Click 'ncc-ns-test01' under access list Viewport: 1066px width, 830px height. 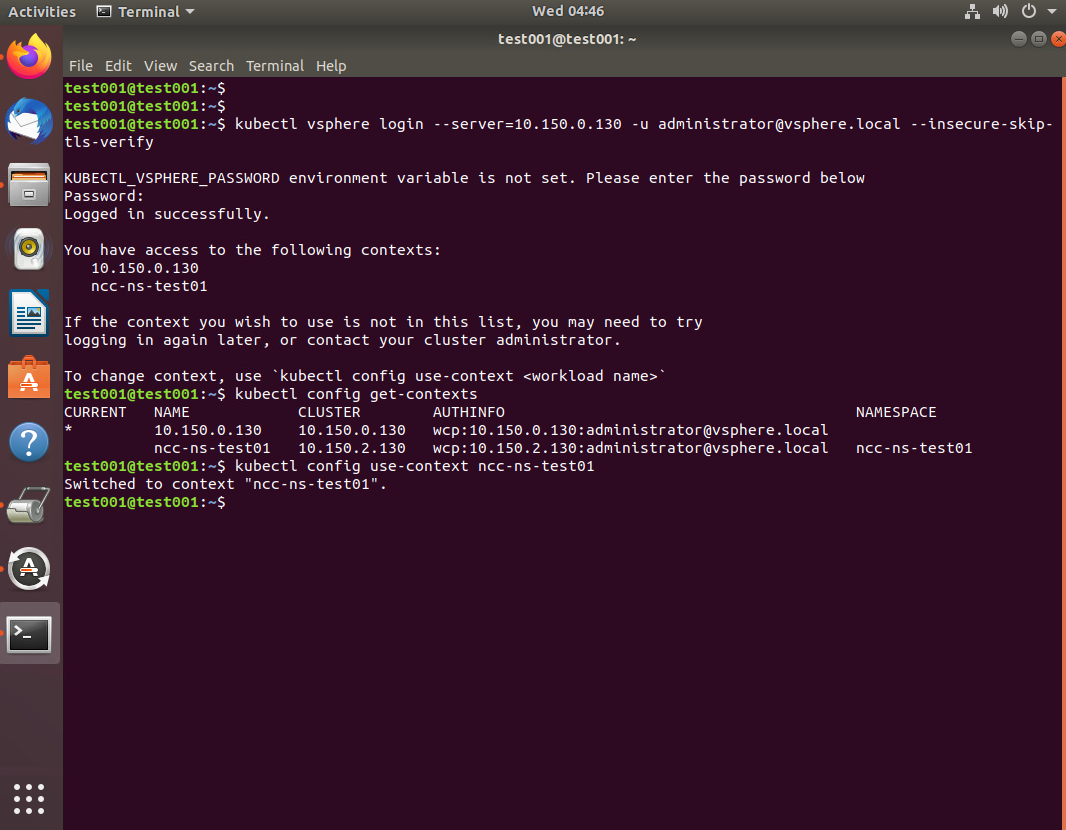tap(149, 286)
